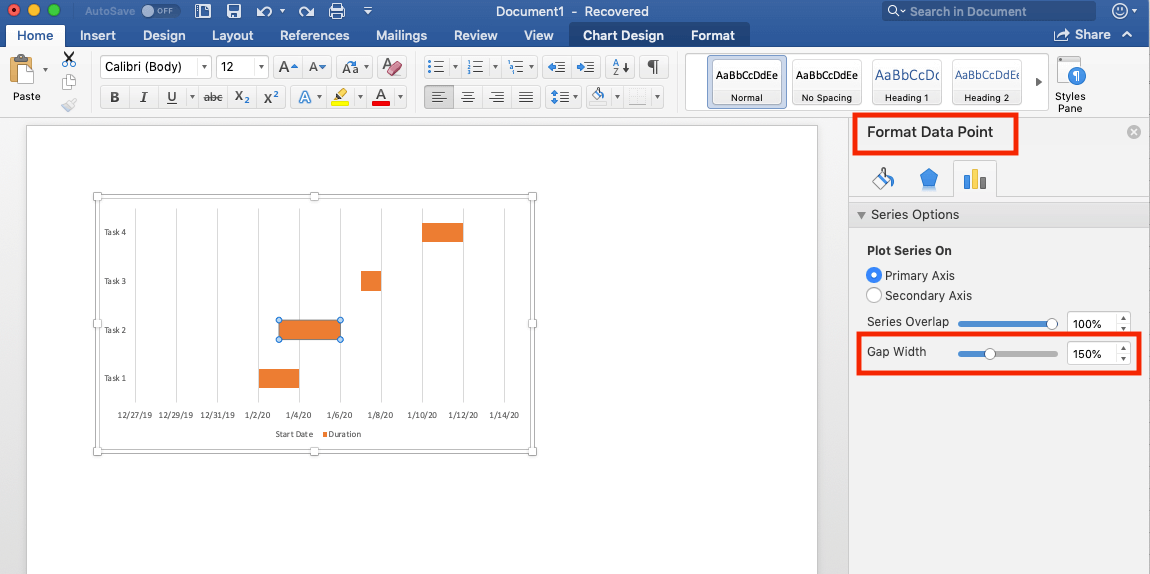Click the Clear Formatting eraser icon
This screenshot has height=574, width=1150.
(x=392, y=67)
